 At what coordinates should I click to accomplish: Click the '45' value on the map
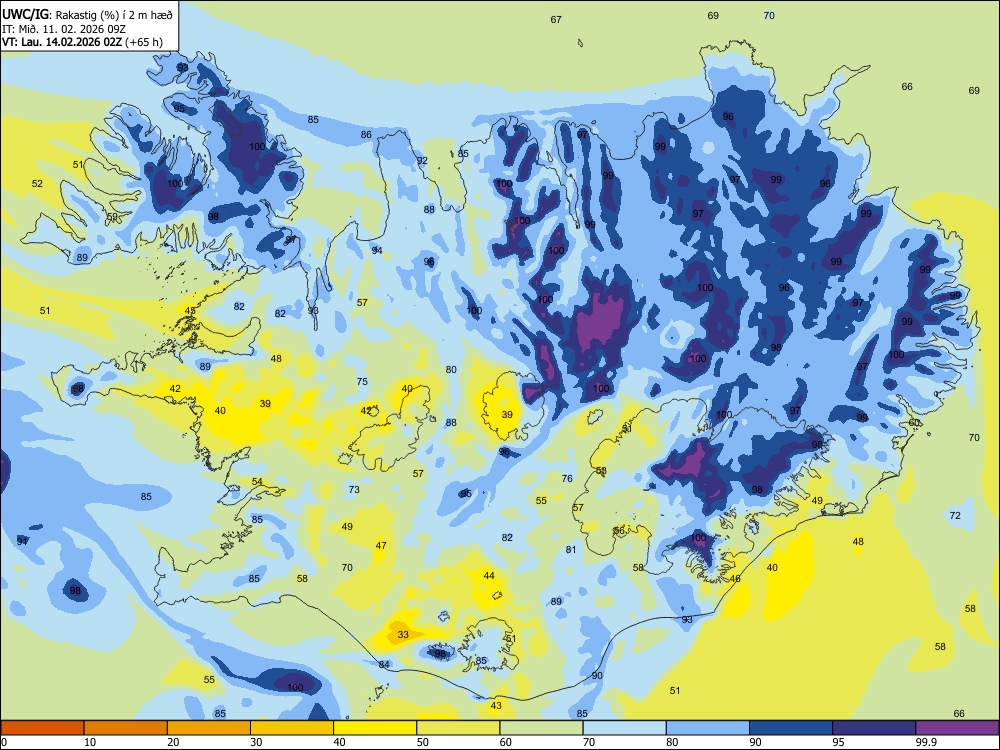coord(190,311)
